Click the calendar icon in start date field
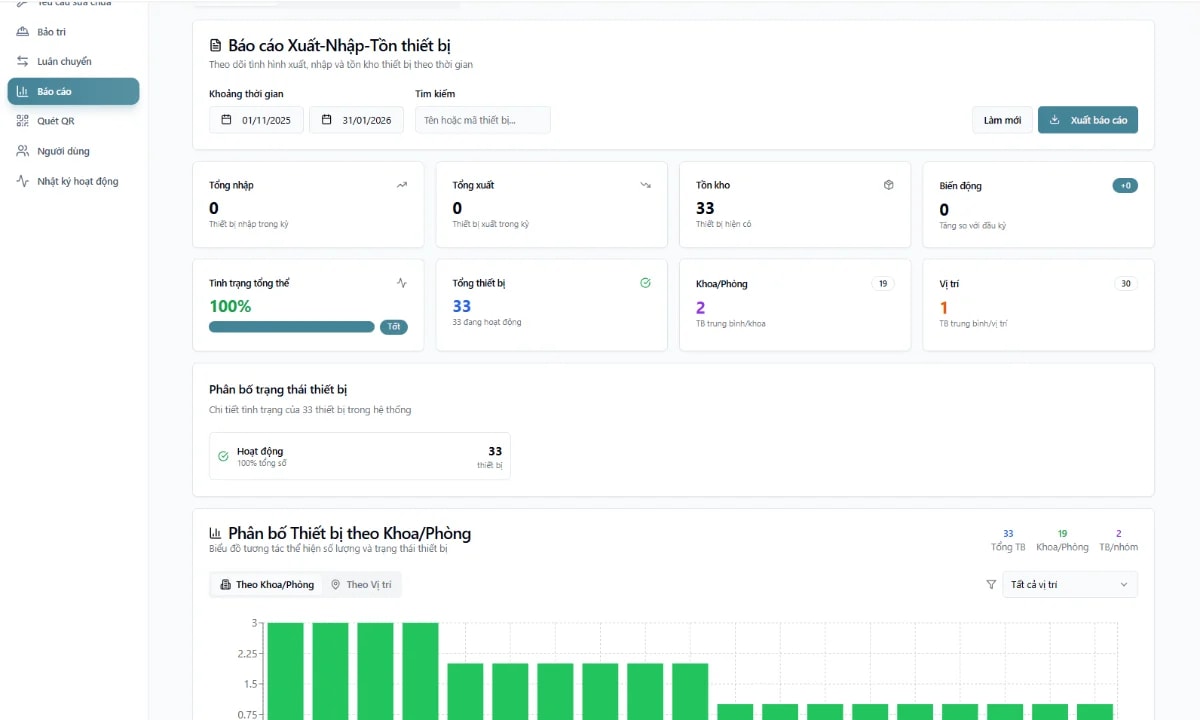 (226, 120)
